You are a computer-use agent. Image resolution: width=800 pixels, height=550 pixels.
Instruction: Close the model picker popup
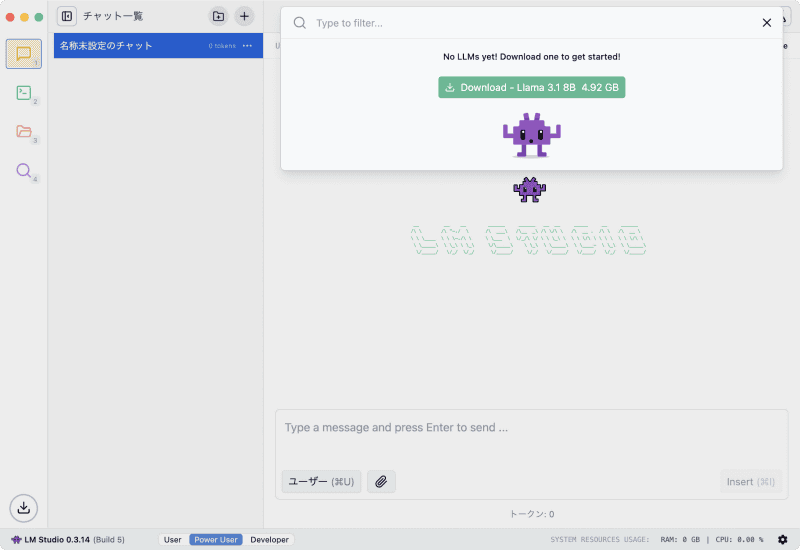coord(766,23)
